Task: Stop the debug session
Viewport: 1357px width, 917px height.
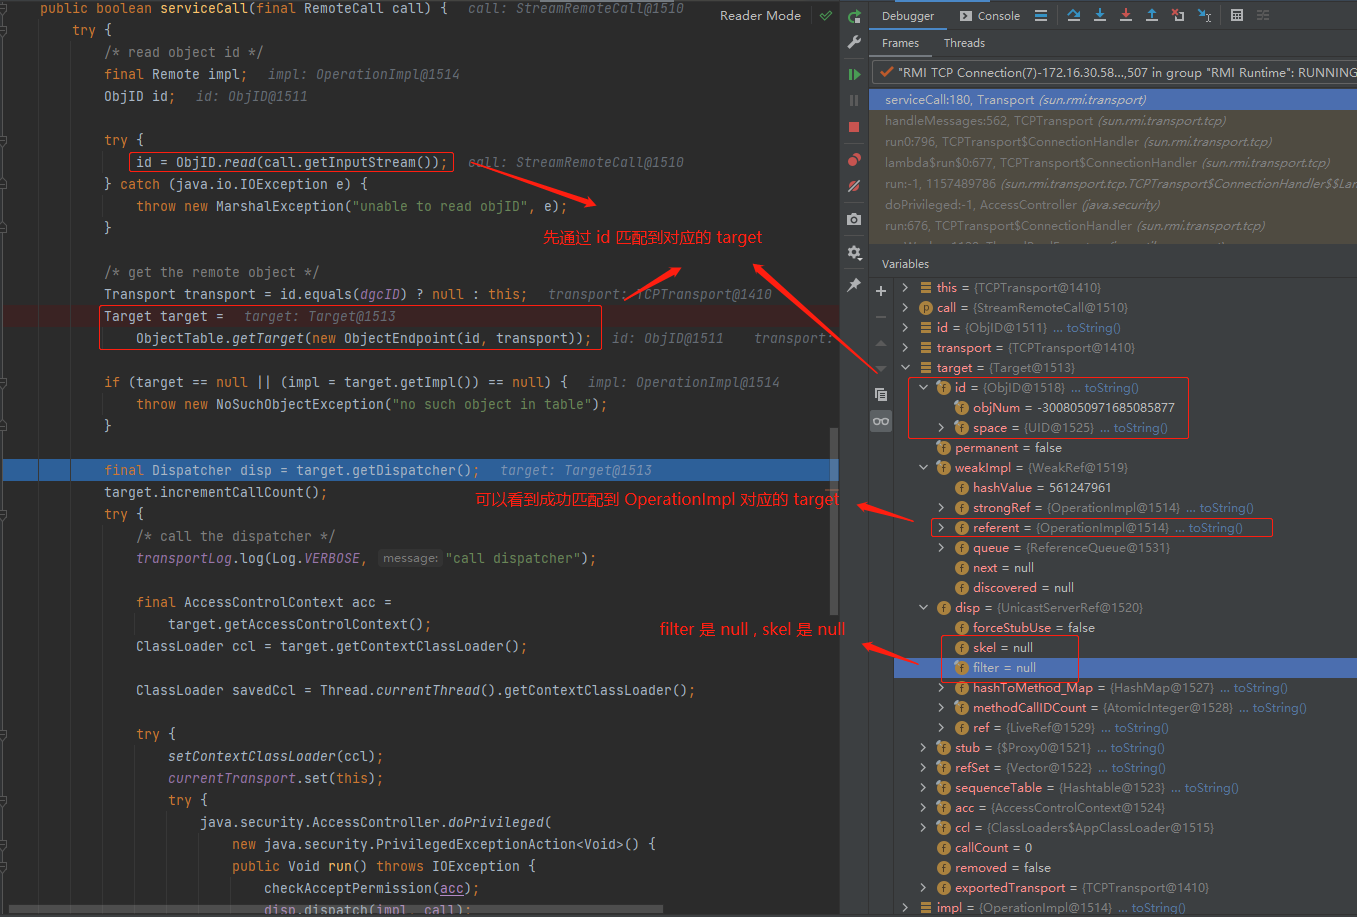Action: pos(854,127)
